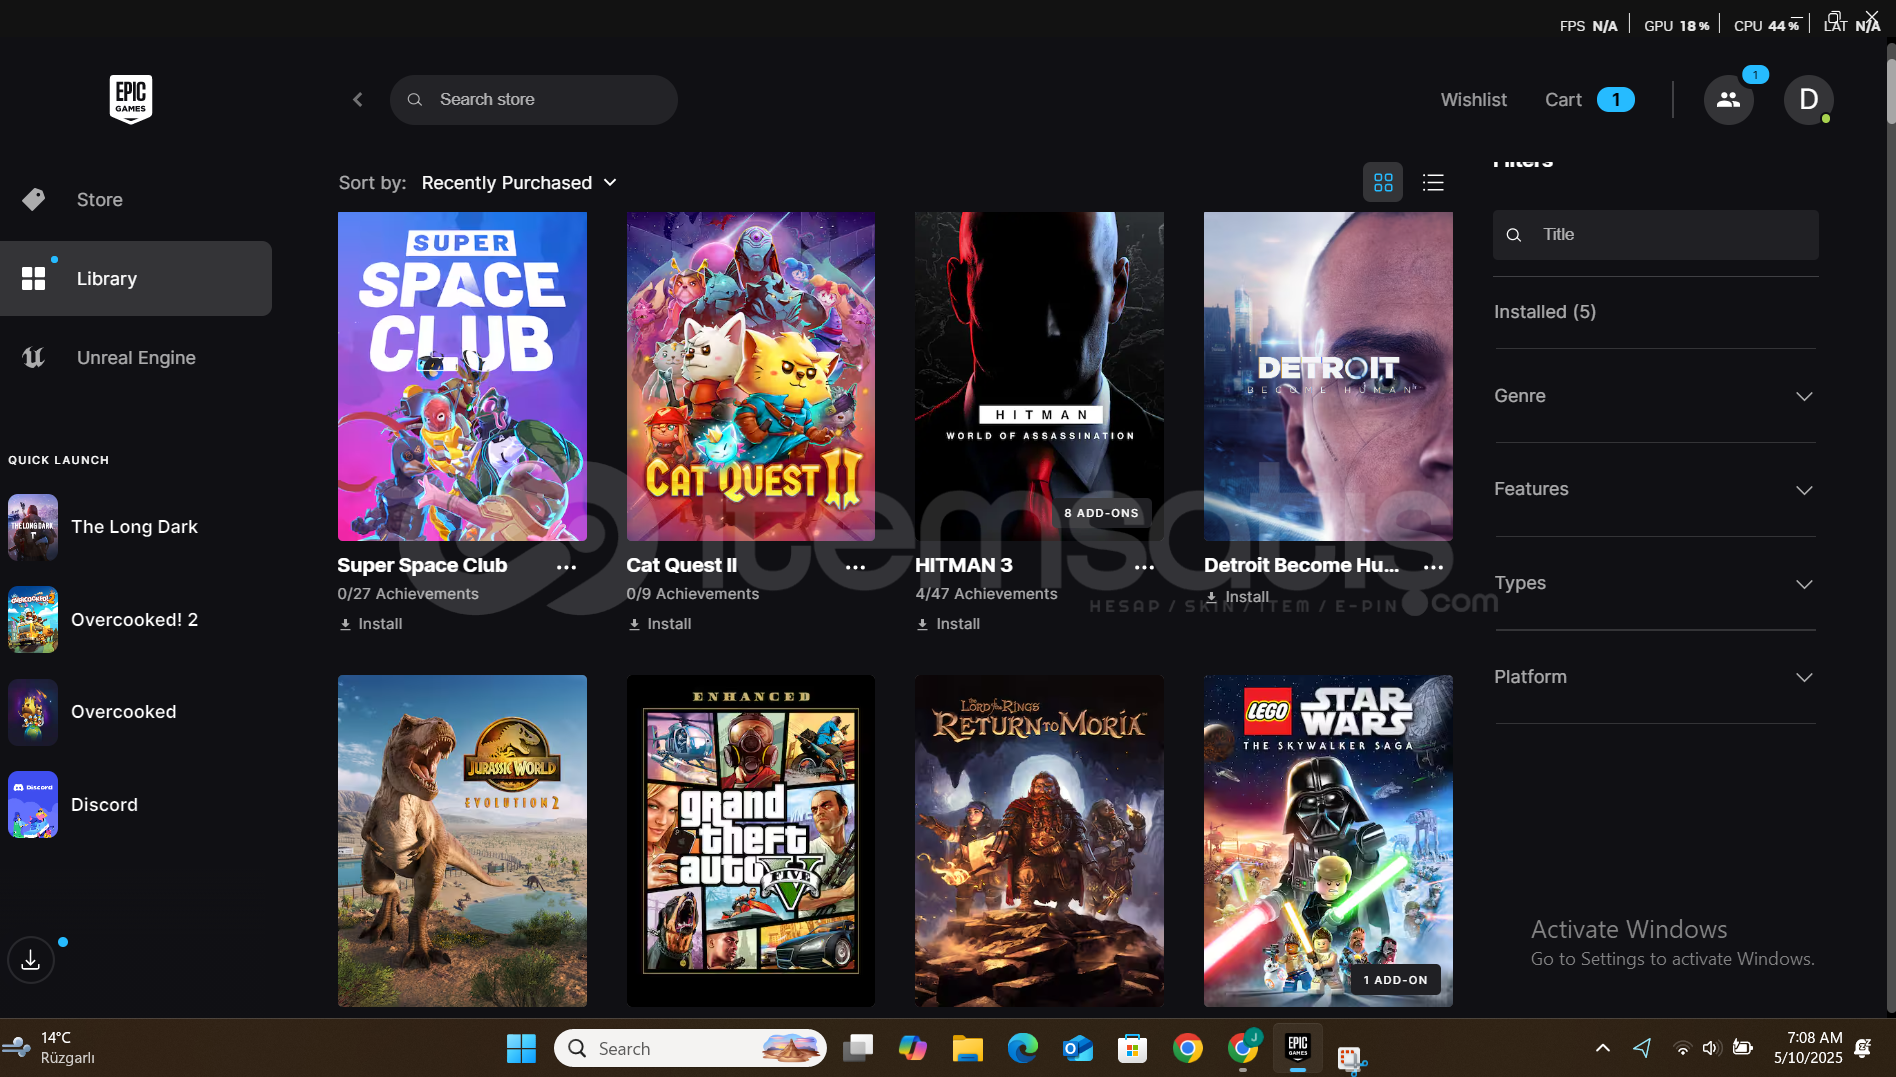Click the Unreal Engine logo icon
The image size is (1896, 1077).
[34, 358]
